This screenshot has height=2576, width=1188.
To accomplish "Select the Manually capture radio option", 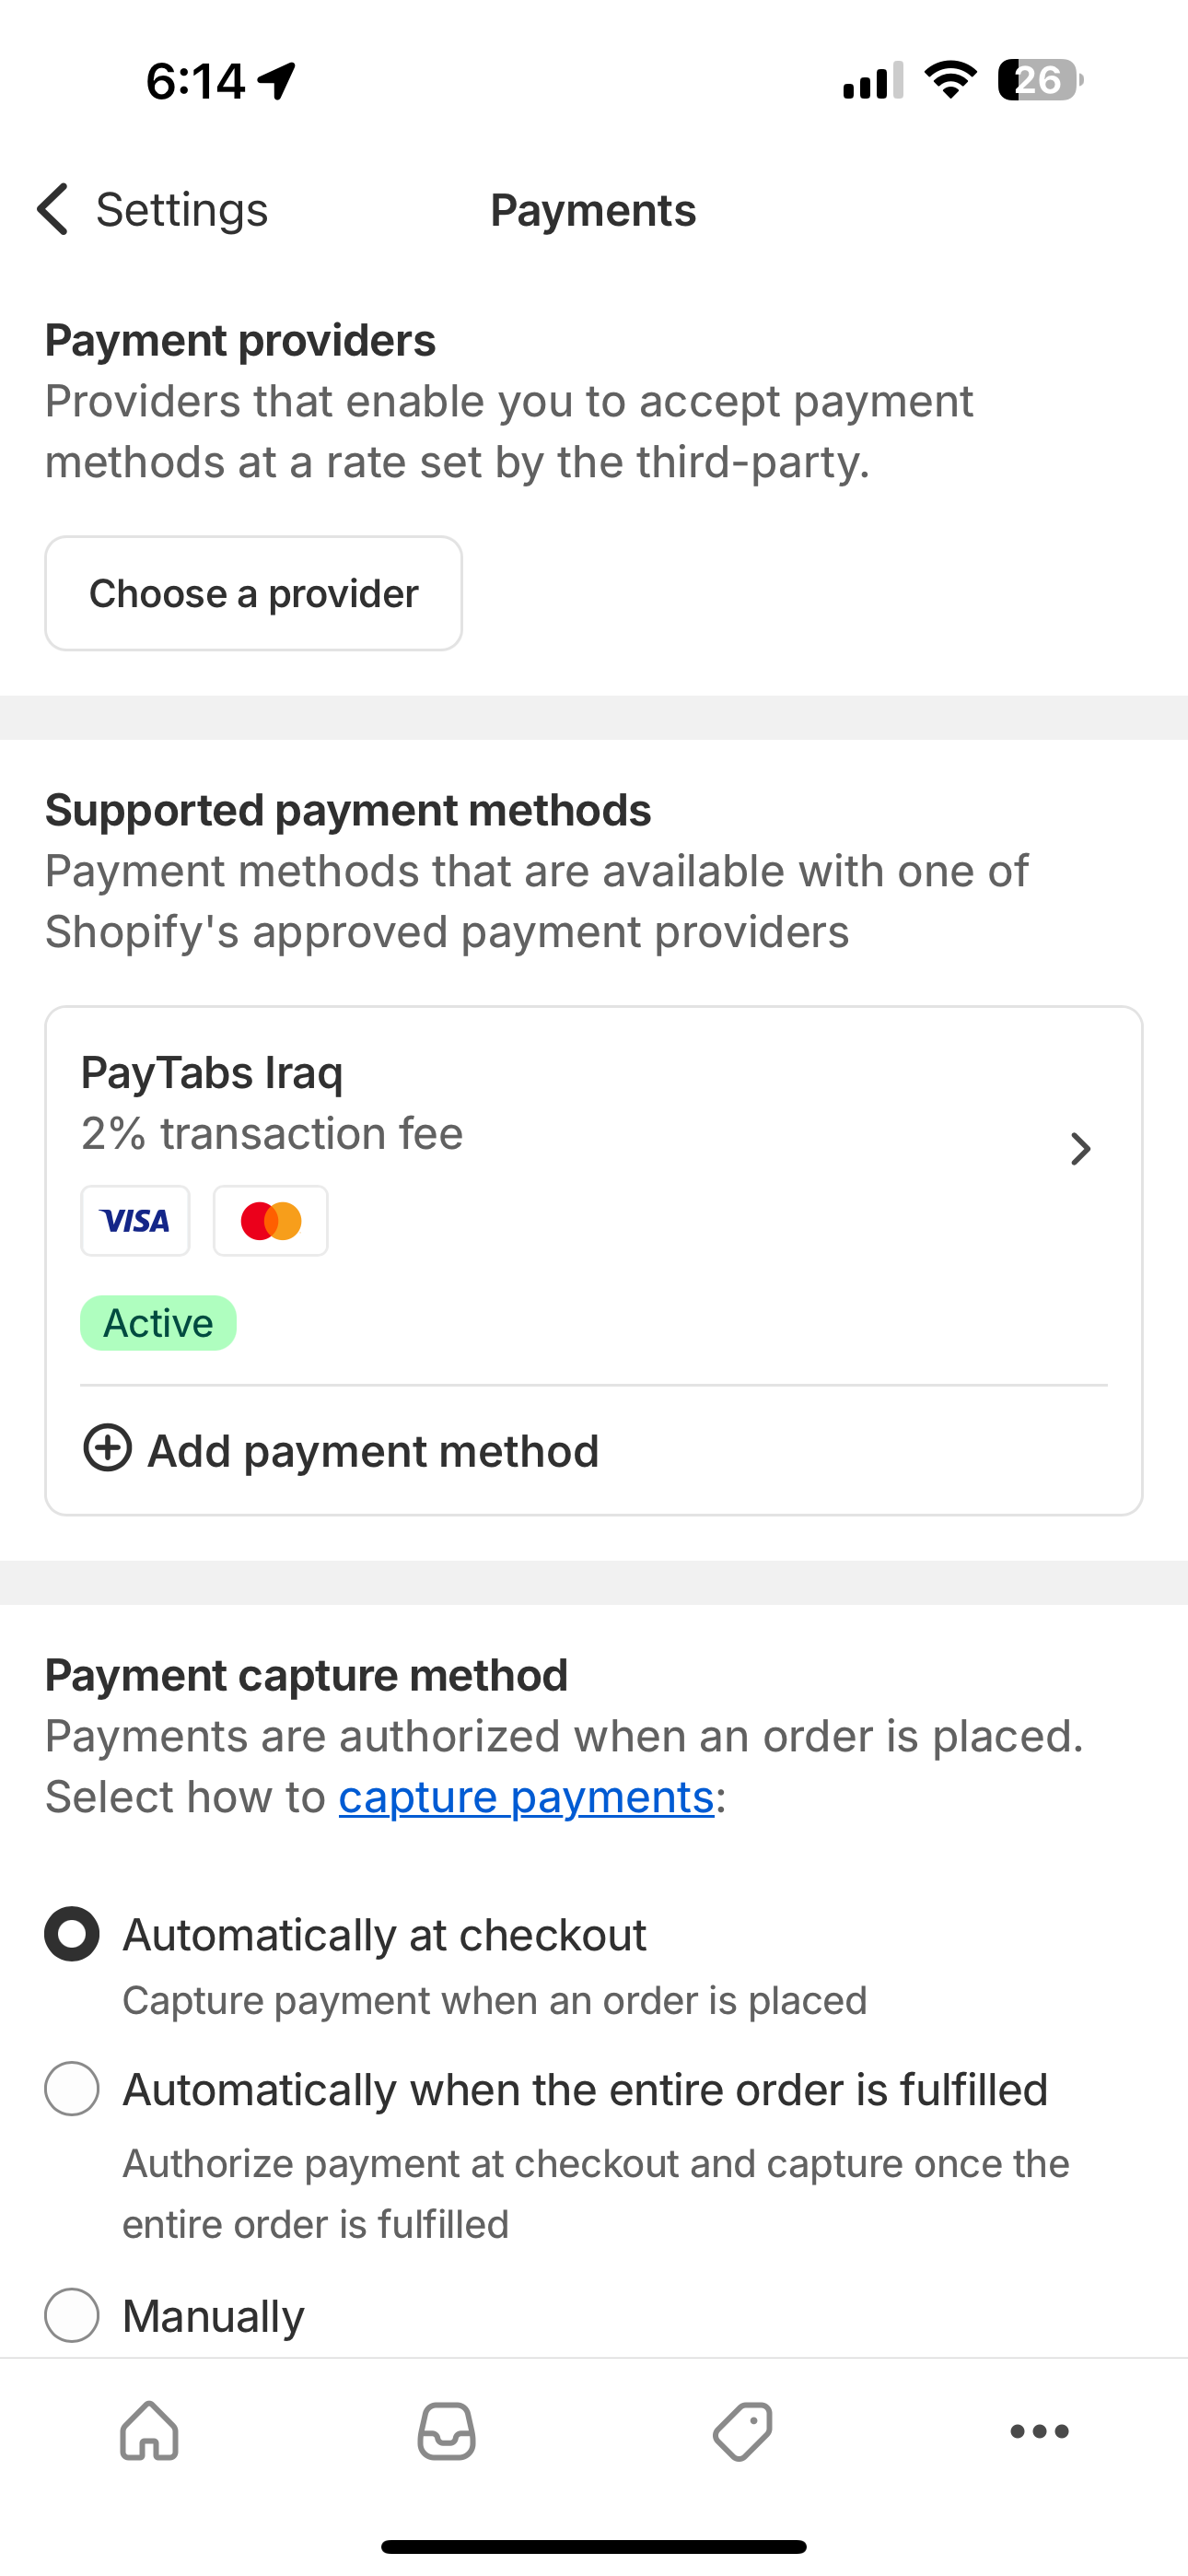I will [72, 2314].
